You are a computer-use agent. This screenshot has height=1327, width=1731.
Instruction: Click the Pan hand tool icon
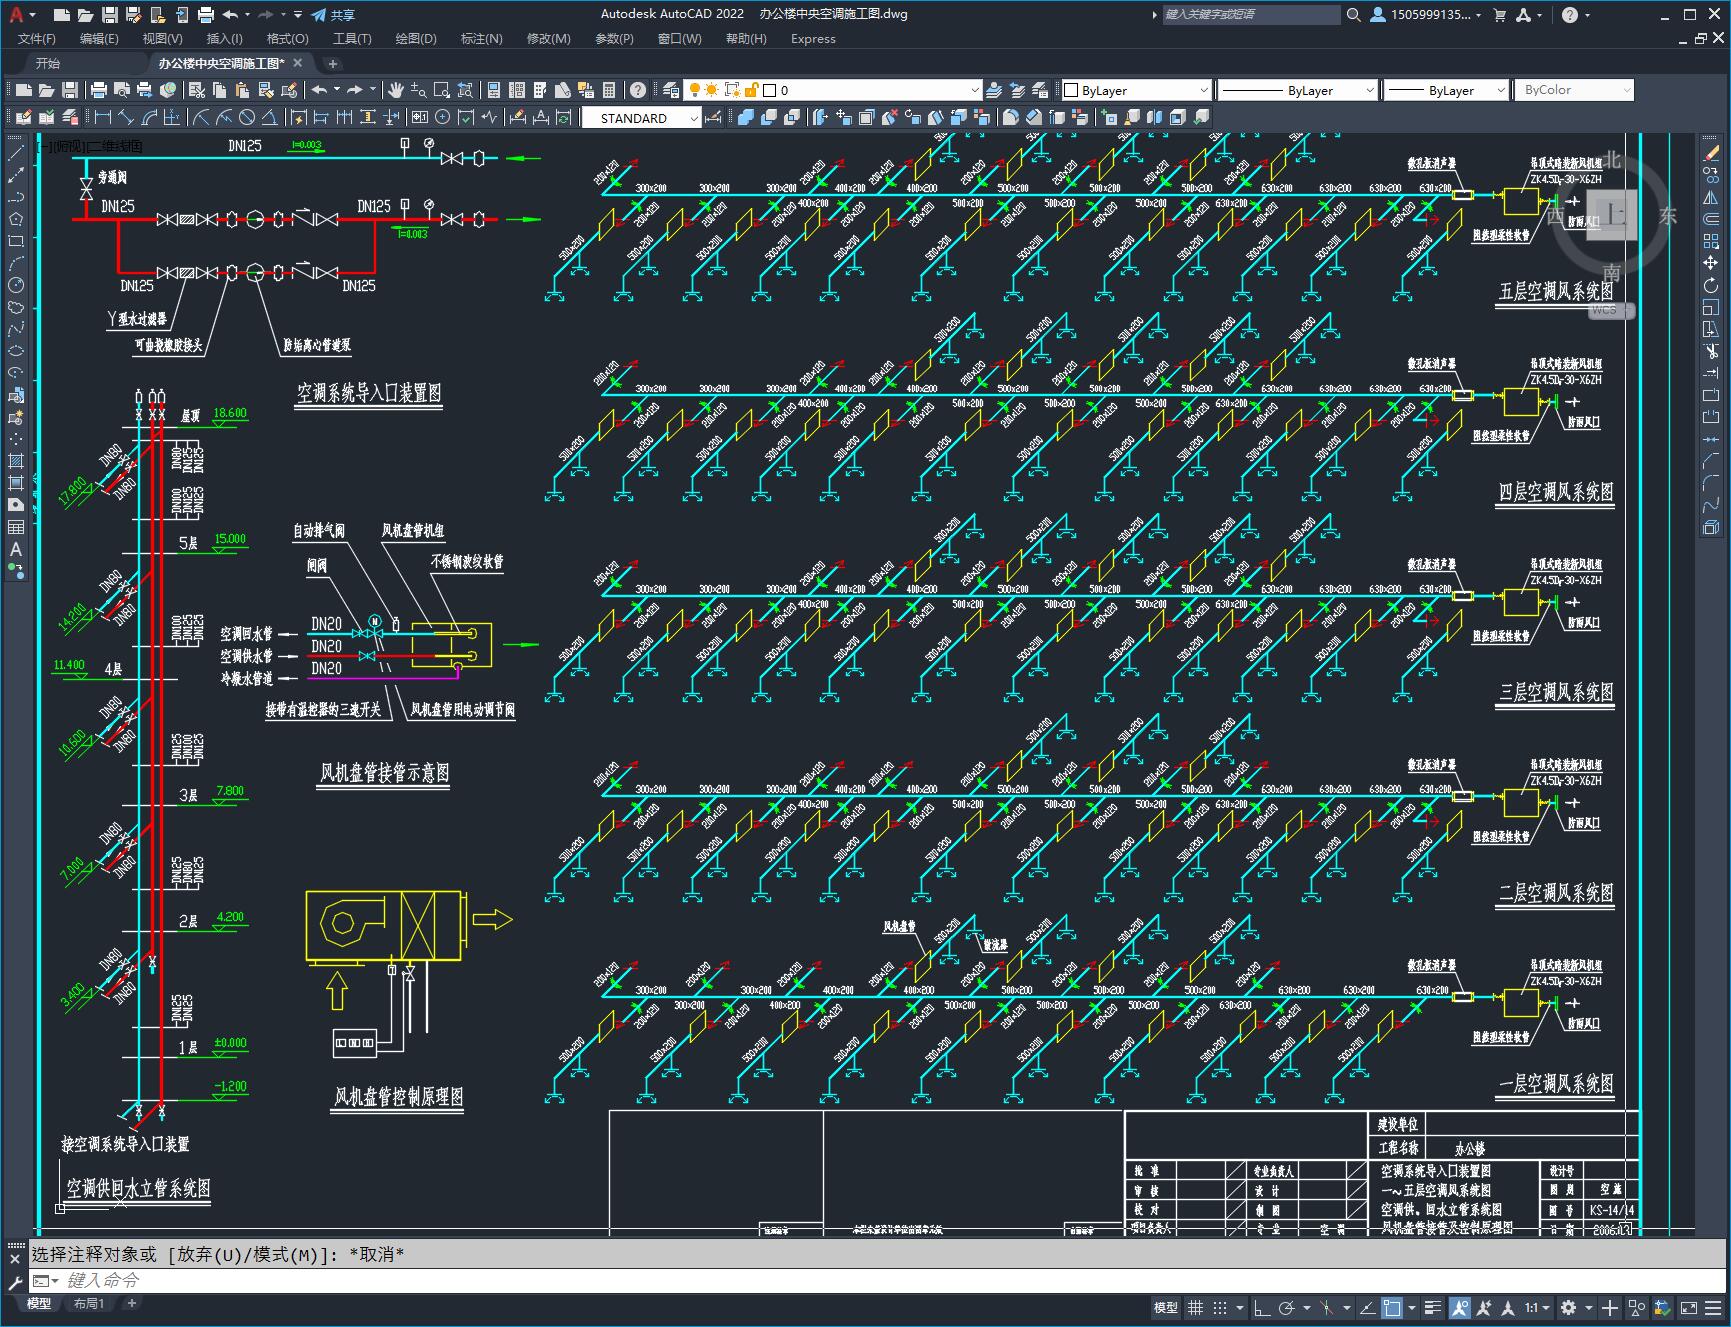click(x=396, y=90)
